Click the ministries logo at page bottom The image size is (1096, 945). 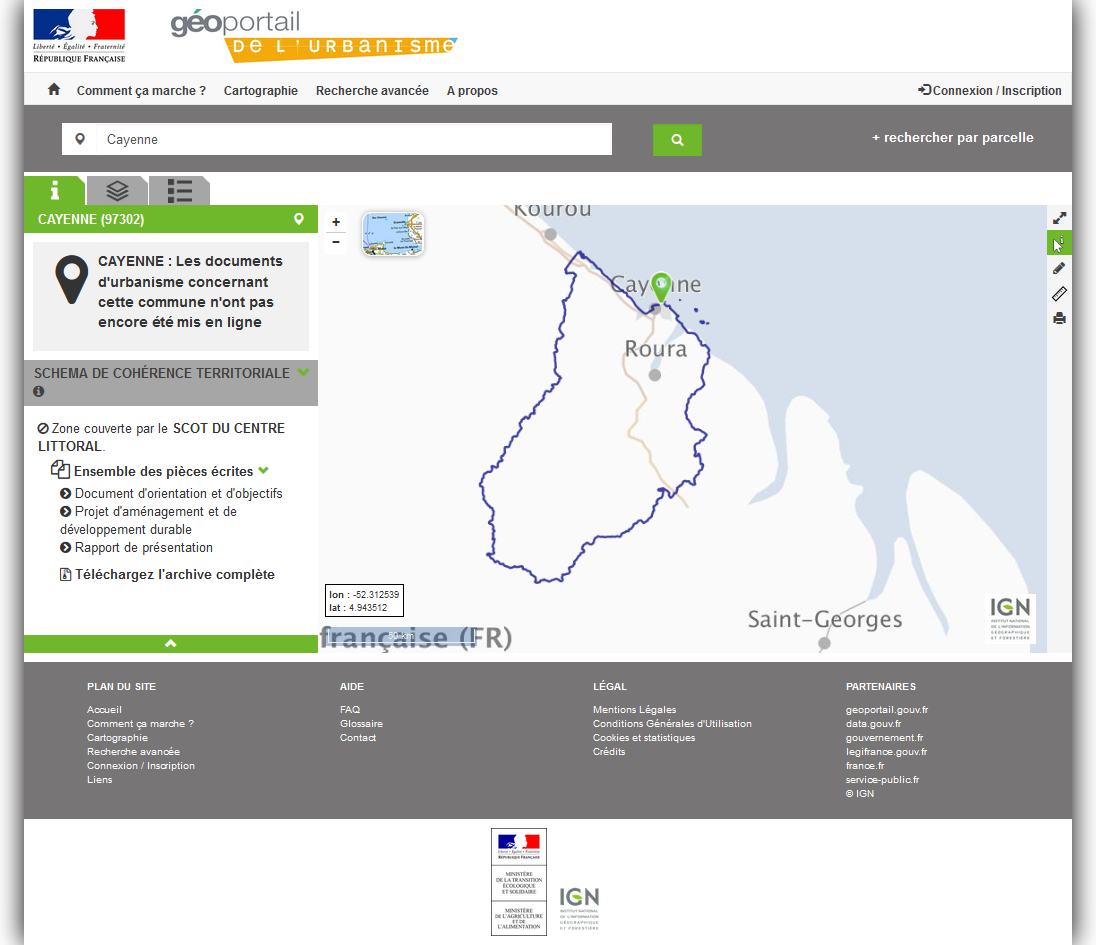[519, 882]
